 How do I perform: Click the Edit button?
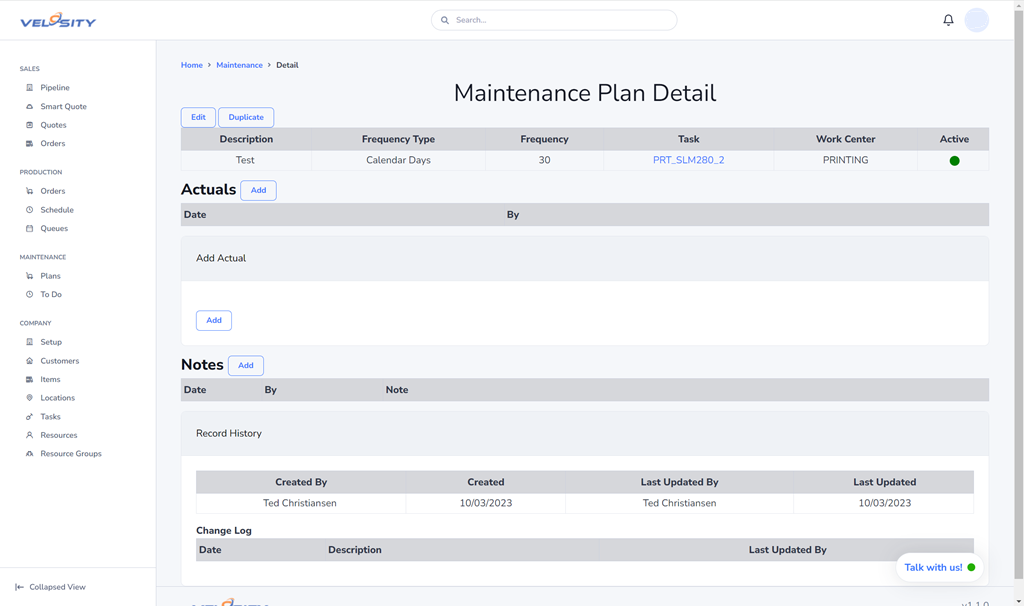click(x=198, y=117)
